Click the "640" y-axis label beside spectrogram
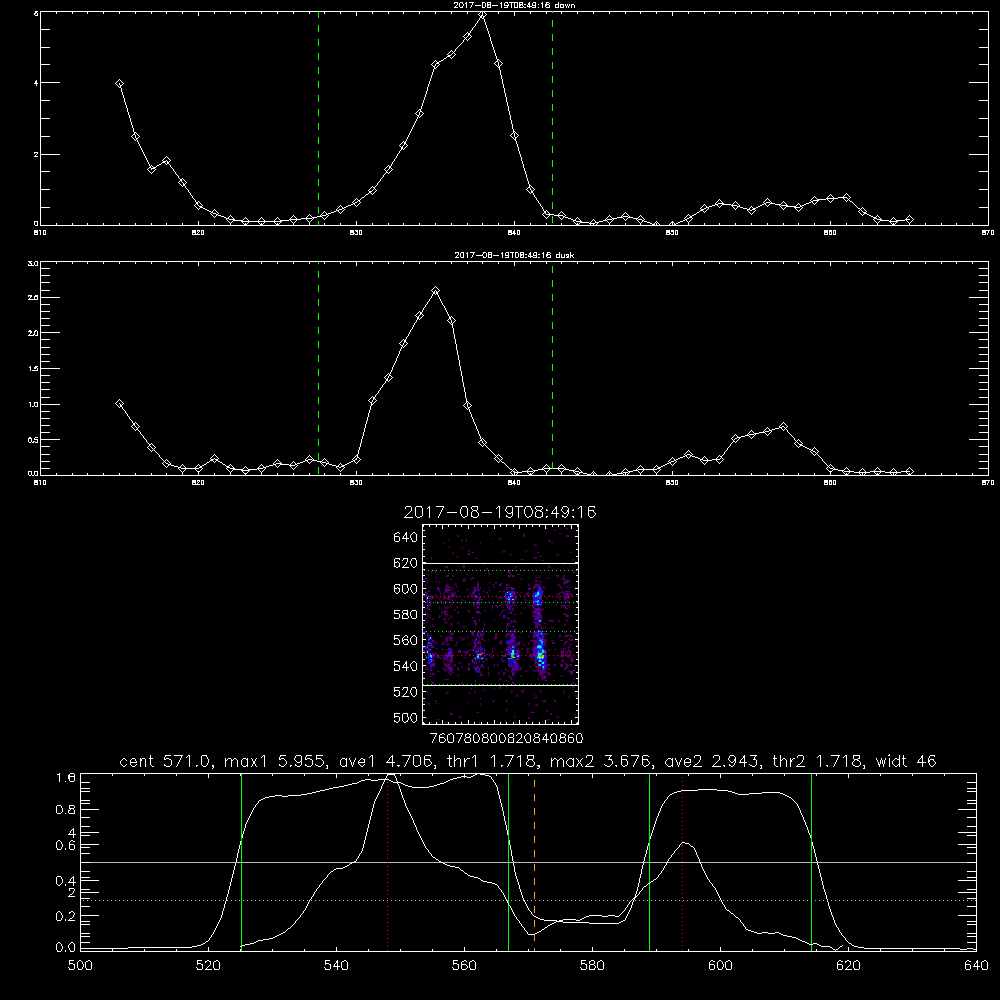 click(x=405, y=537)
